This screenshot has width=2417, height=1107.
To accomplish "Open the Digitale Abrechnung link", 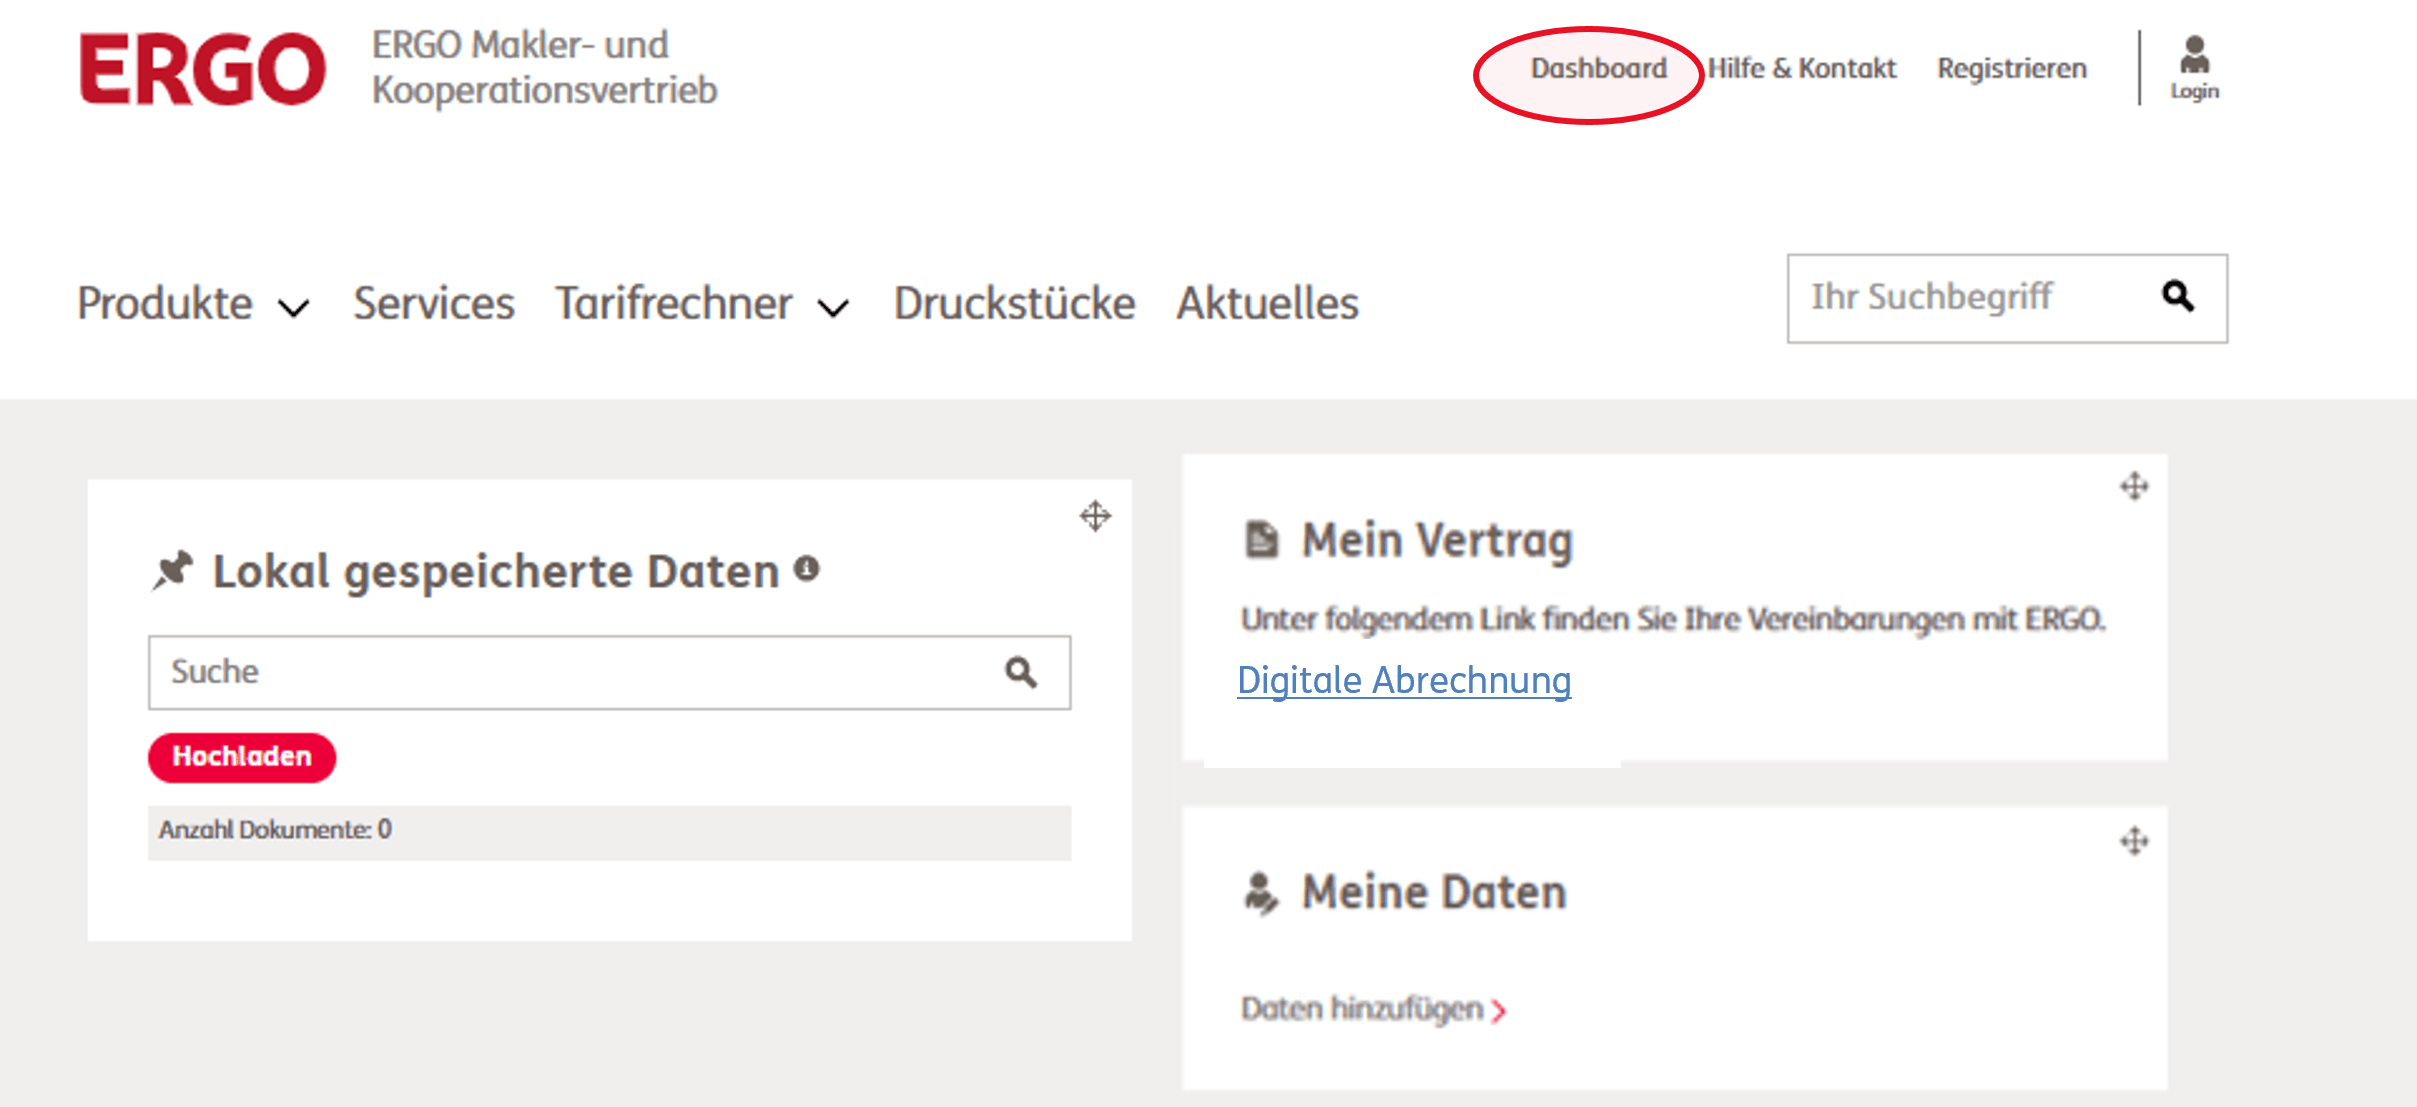I will [x=1404, y=681].
